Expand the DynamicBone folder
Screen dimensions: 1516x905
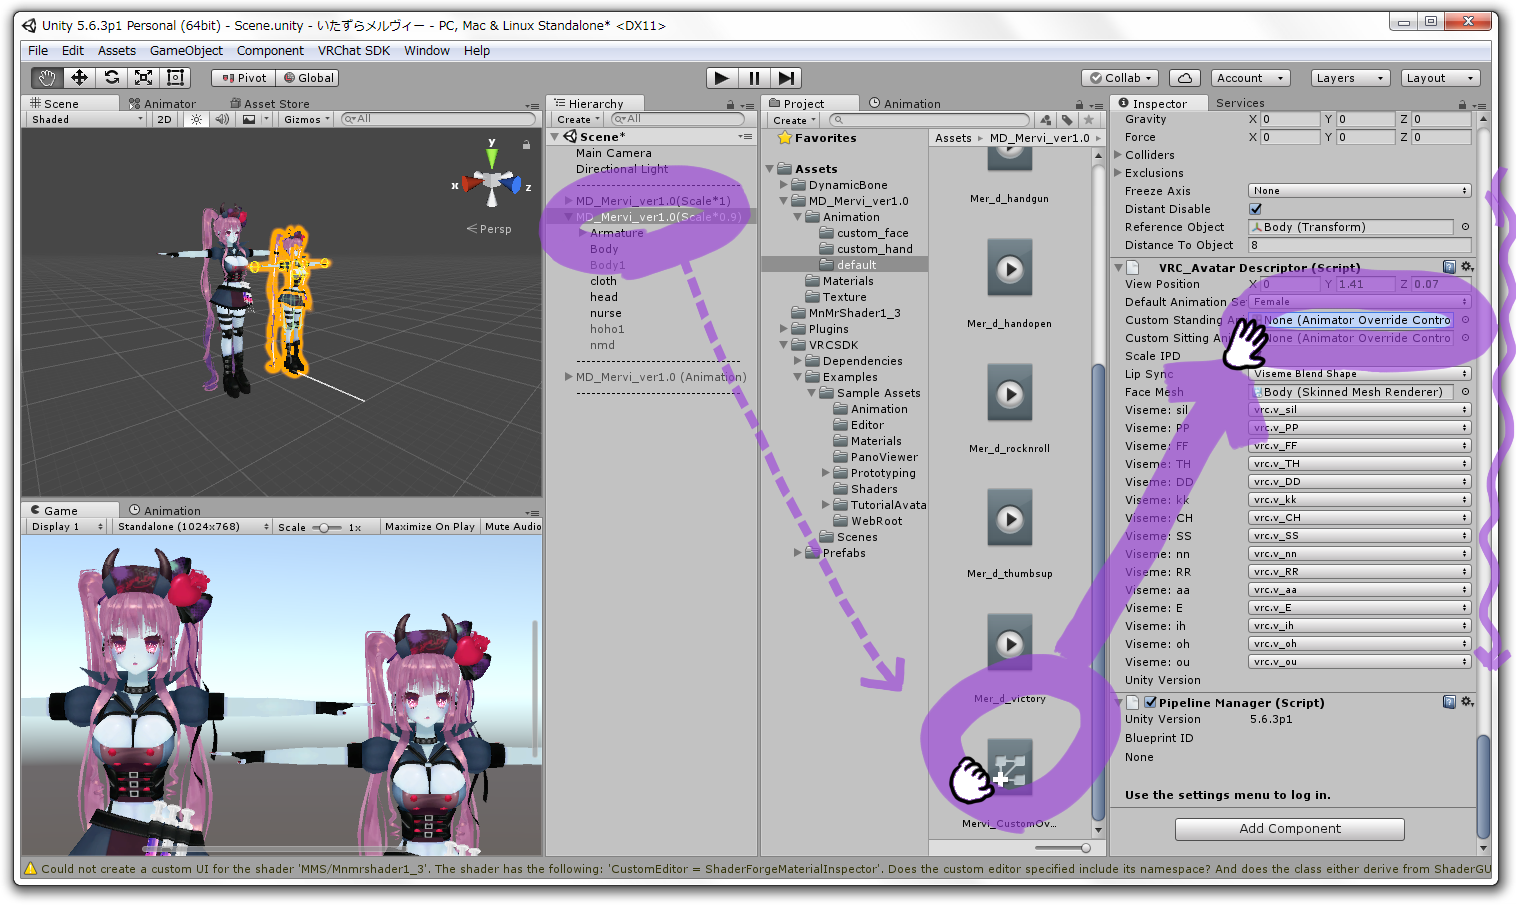[x=783, y=185]
